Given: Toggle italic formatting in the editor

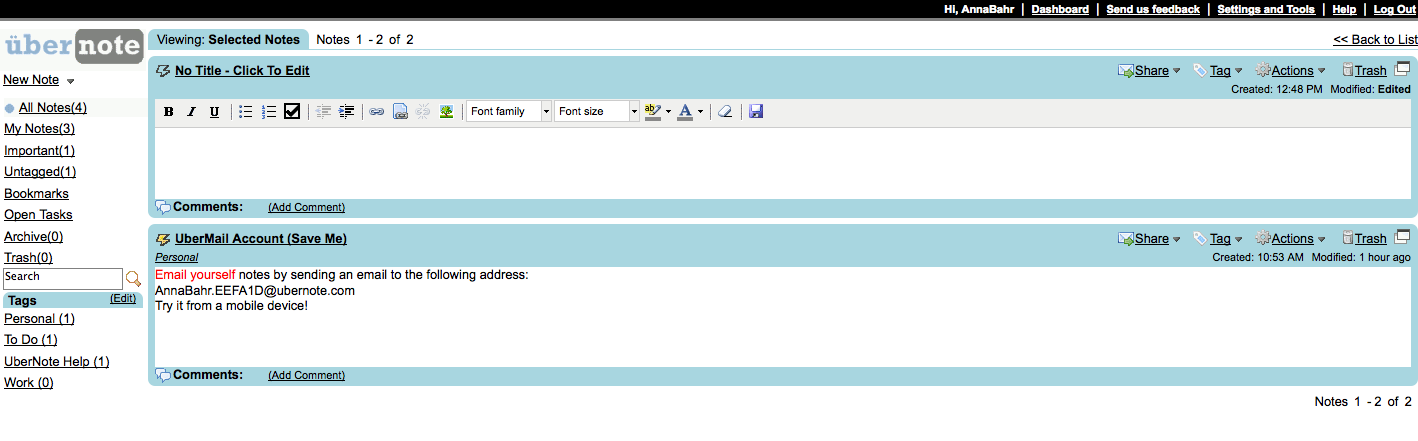Looking at the screenshot, I should pyautogui.click(x=191, y=112).
